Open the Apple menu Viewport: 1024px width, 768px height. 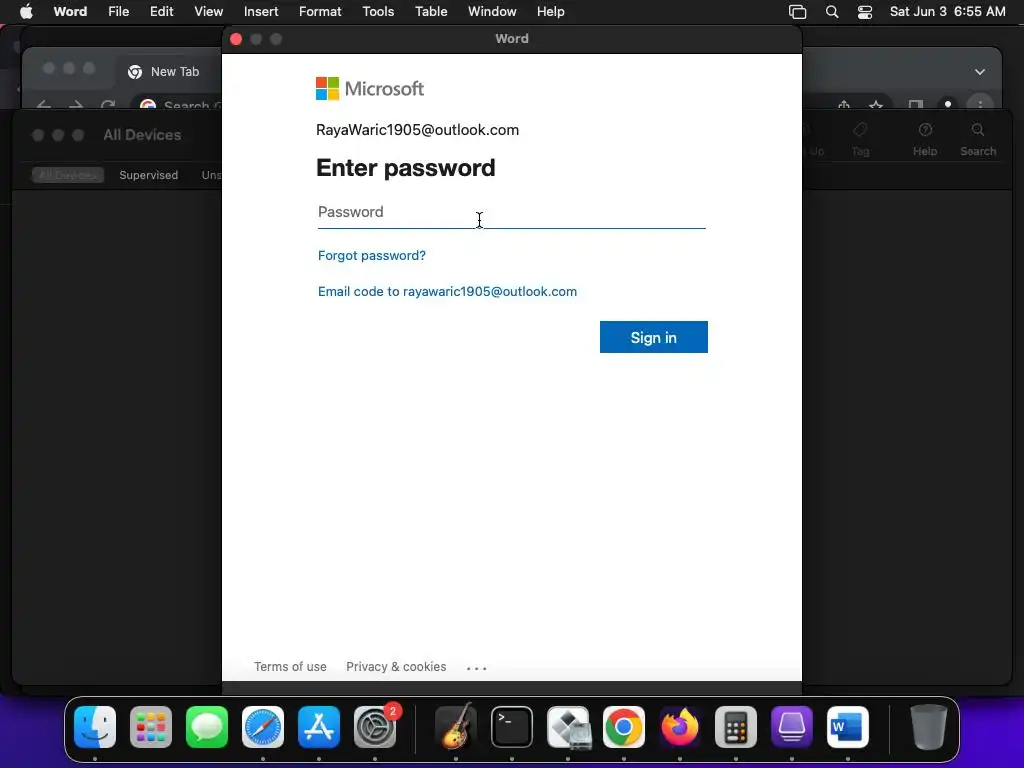coord(26,12)
